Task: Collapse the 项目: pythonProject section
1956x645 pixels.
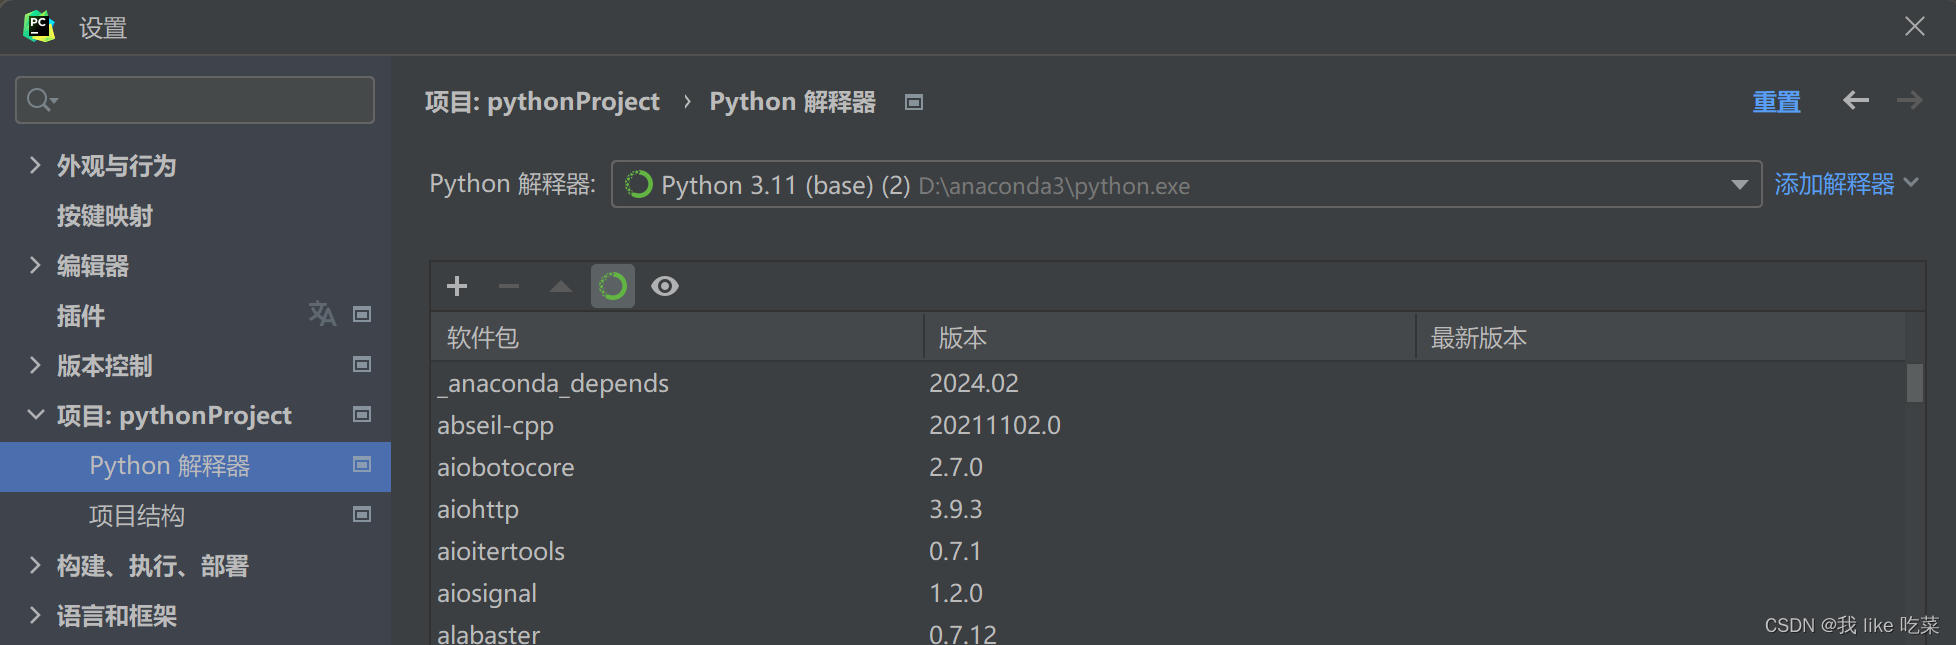Action: (x=35, y=414)
